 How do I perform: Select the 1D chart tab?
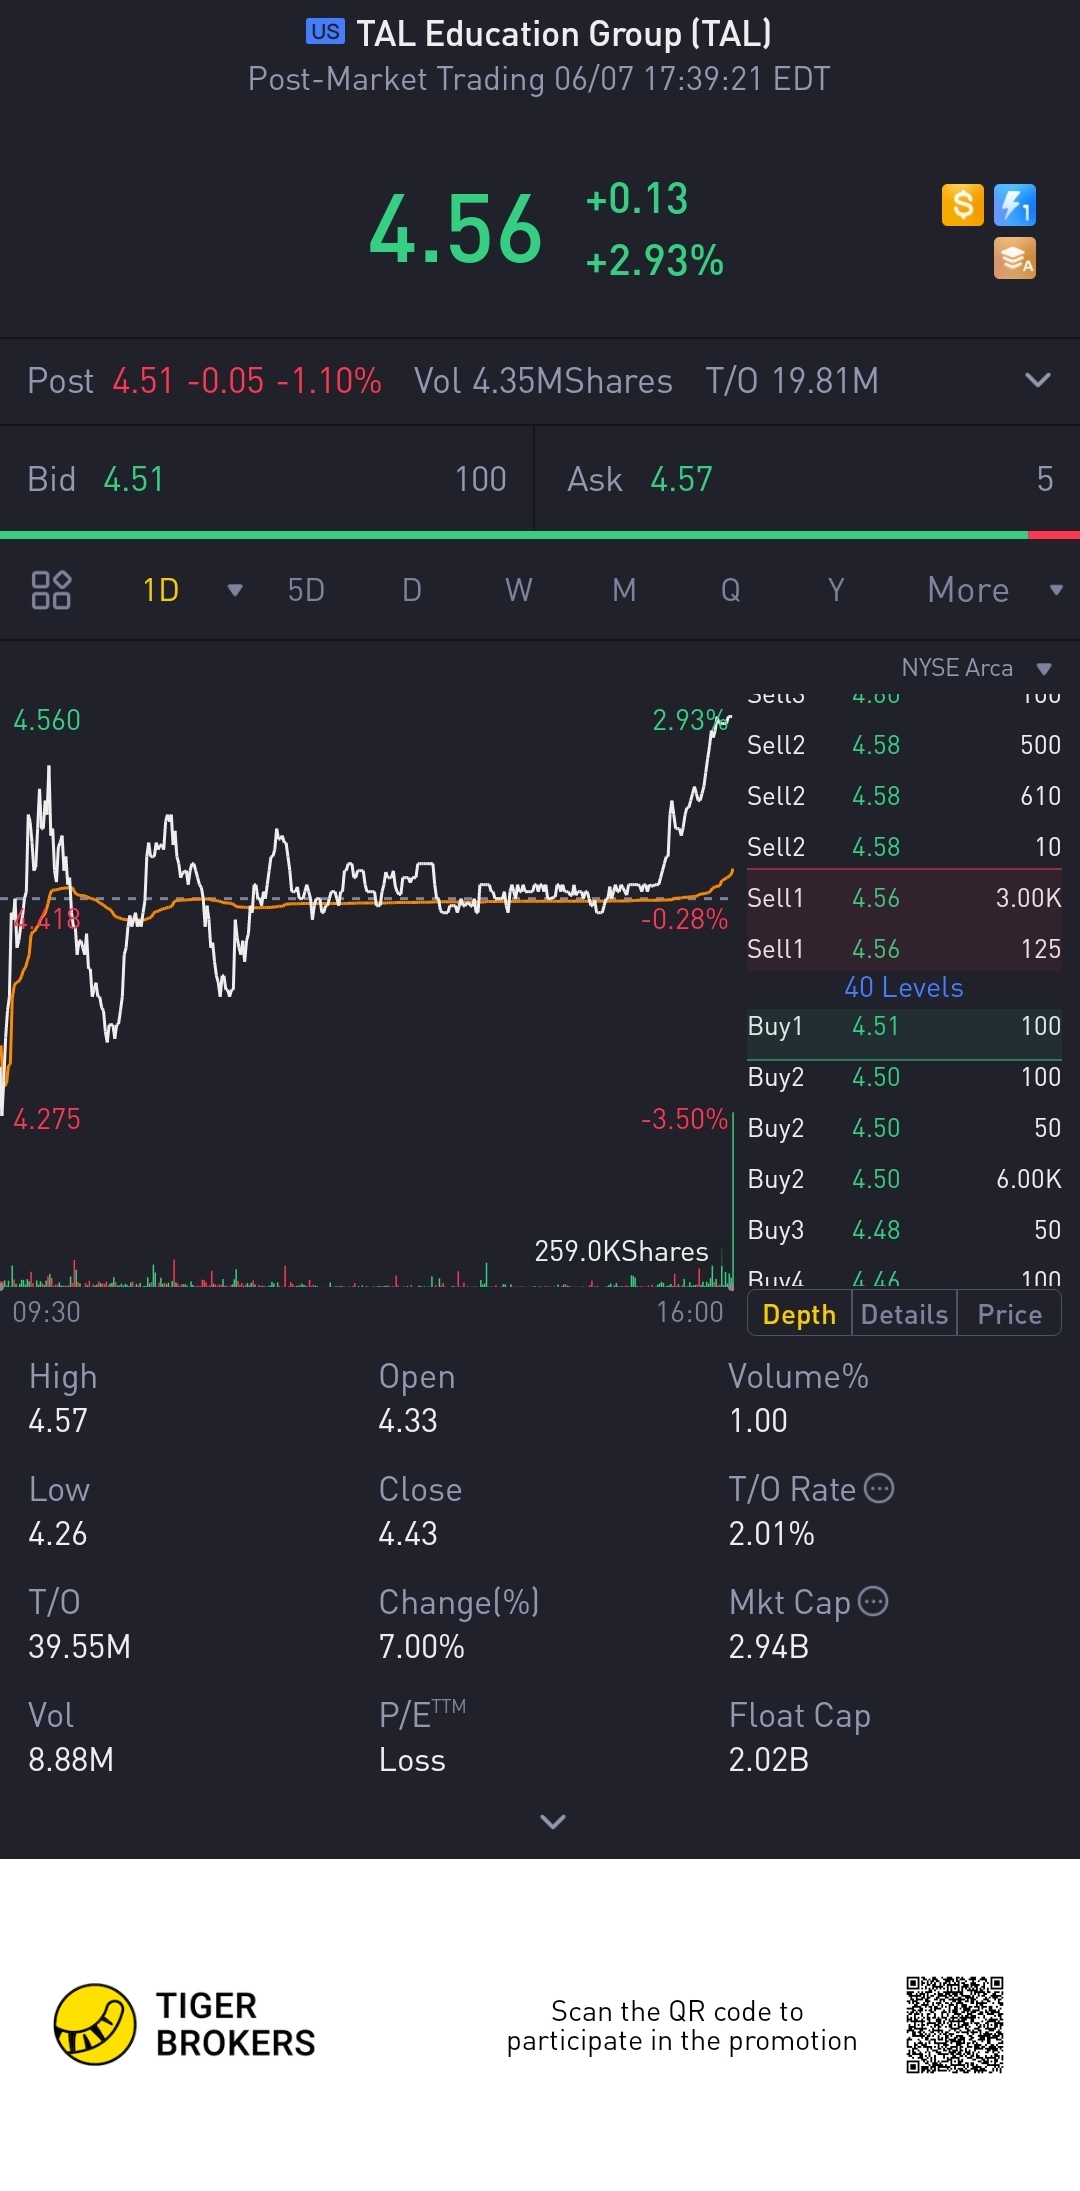click(x=161, y=590)
